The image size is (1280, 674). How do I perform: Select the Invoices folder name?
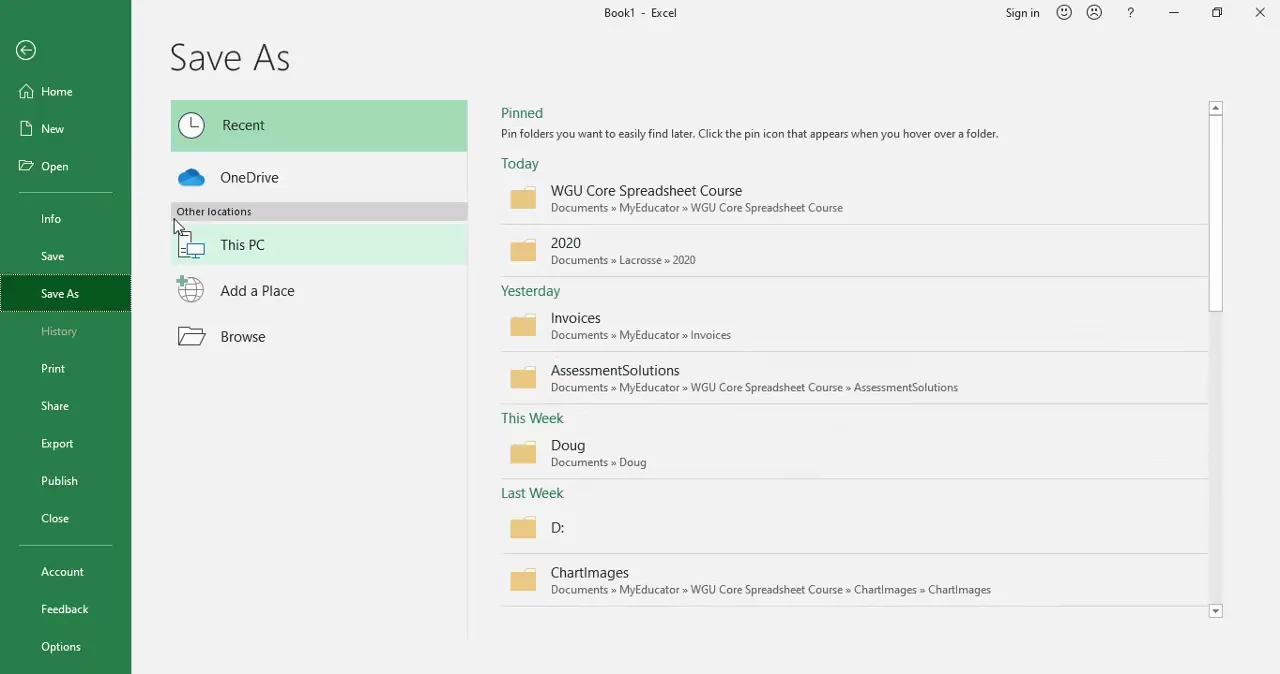pyautogui.click(x=575, y=318)
